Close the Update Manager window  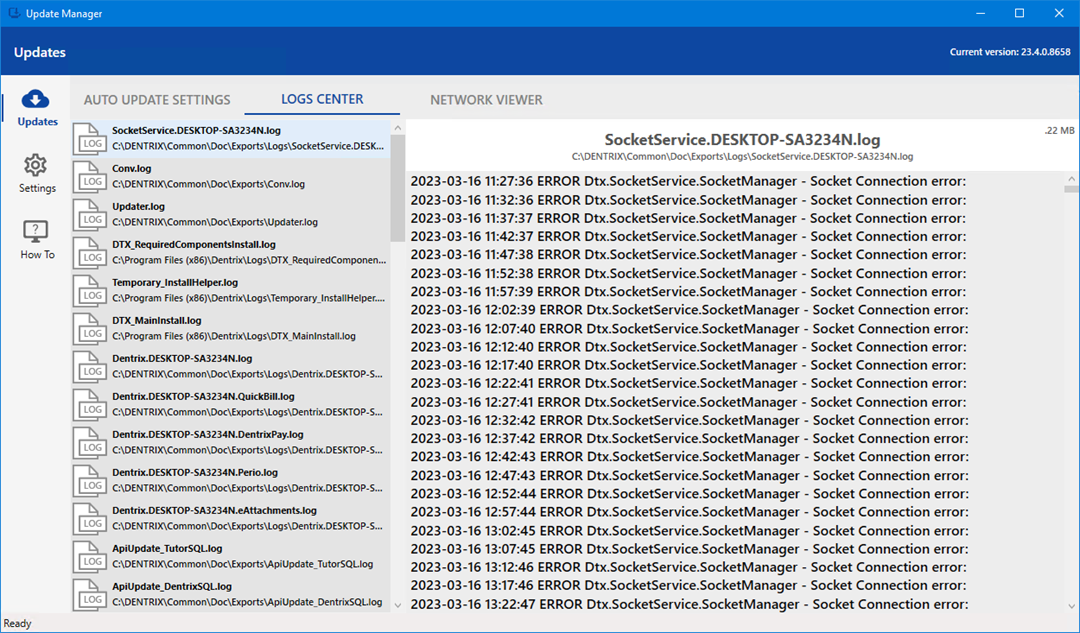[x=1059, y=13]
